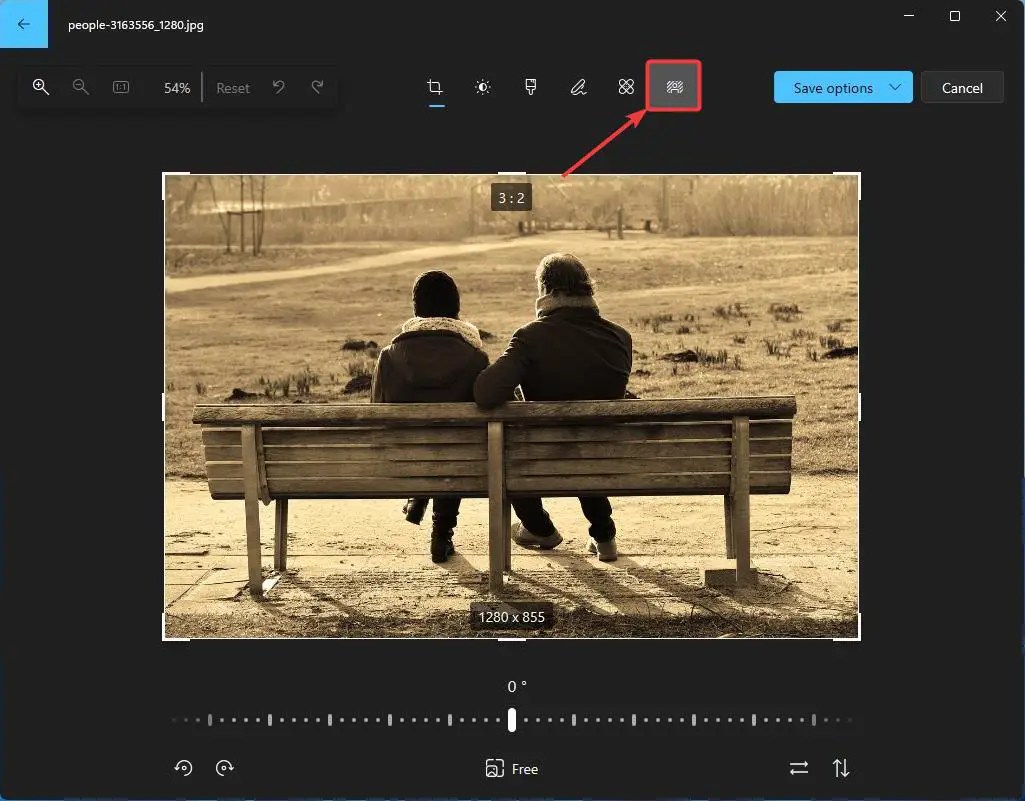Image resolution: width=1025 pixels, height=801 pixels.
Task: Close the Photos editor window
Action: click(x=1001, y=16)
